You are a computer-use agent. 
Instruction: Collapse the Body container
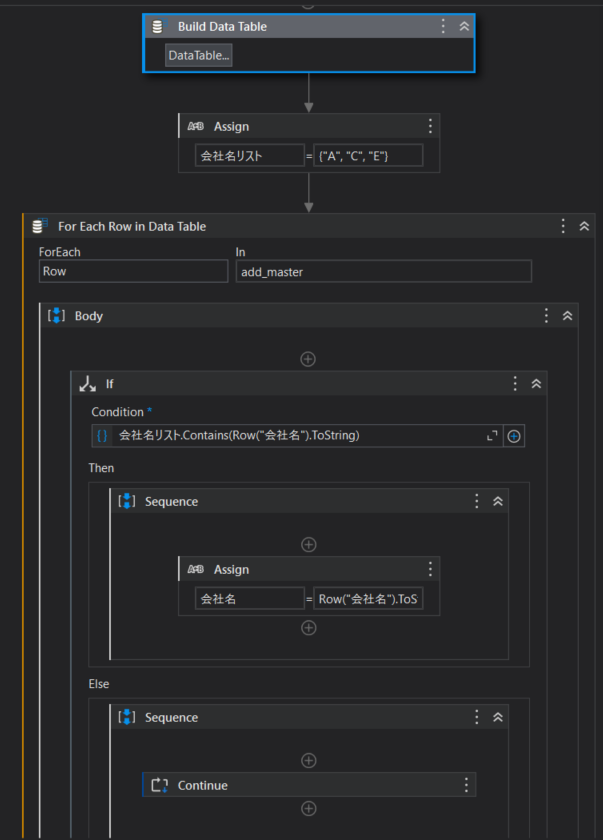[568, 316]
